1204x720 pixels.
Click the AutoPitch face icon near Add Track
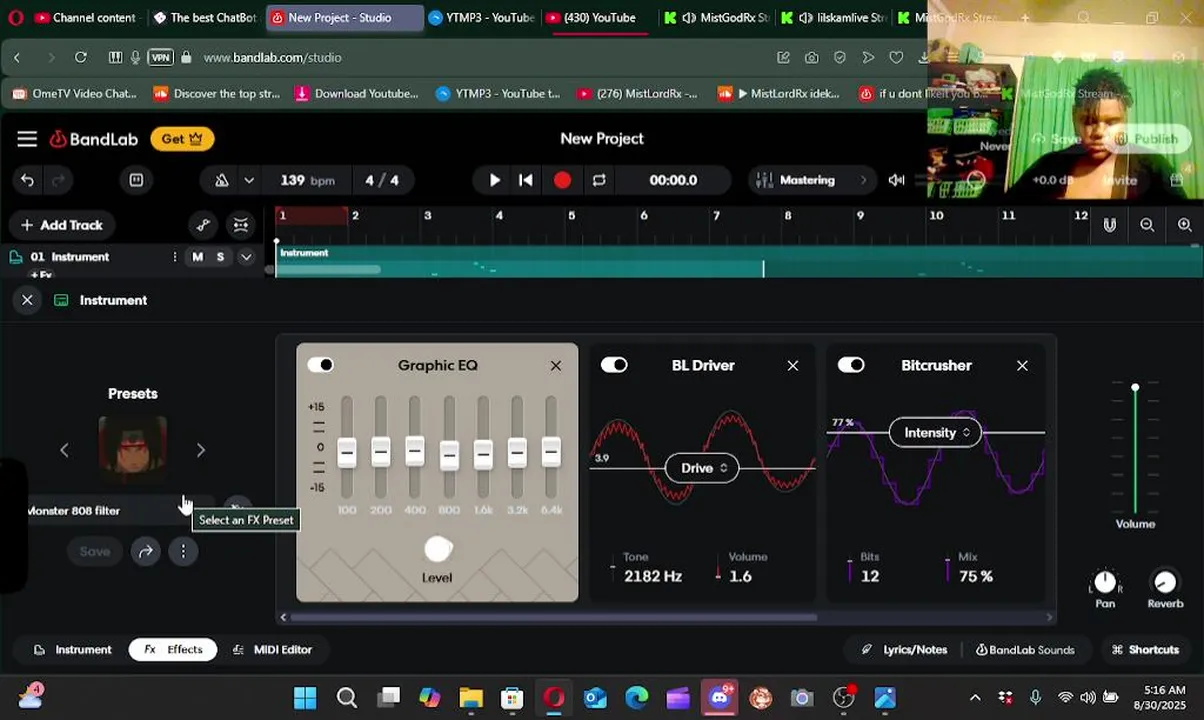(x=241, y=225)
